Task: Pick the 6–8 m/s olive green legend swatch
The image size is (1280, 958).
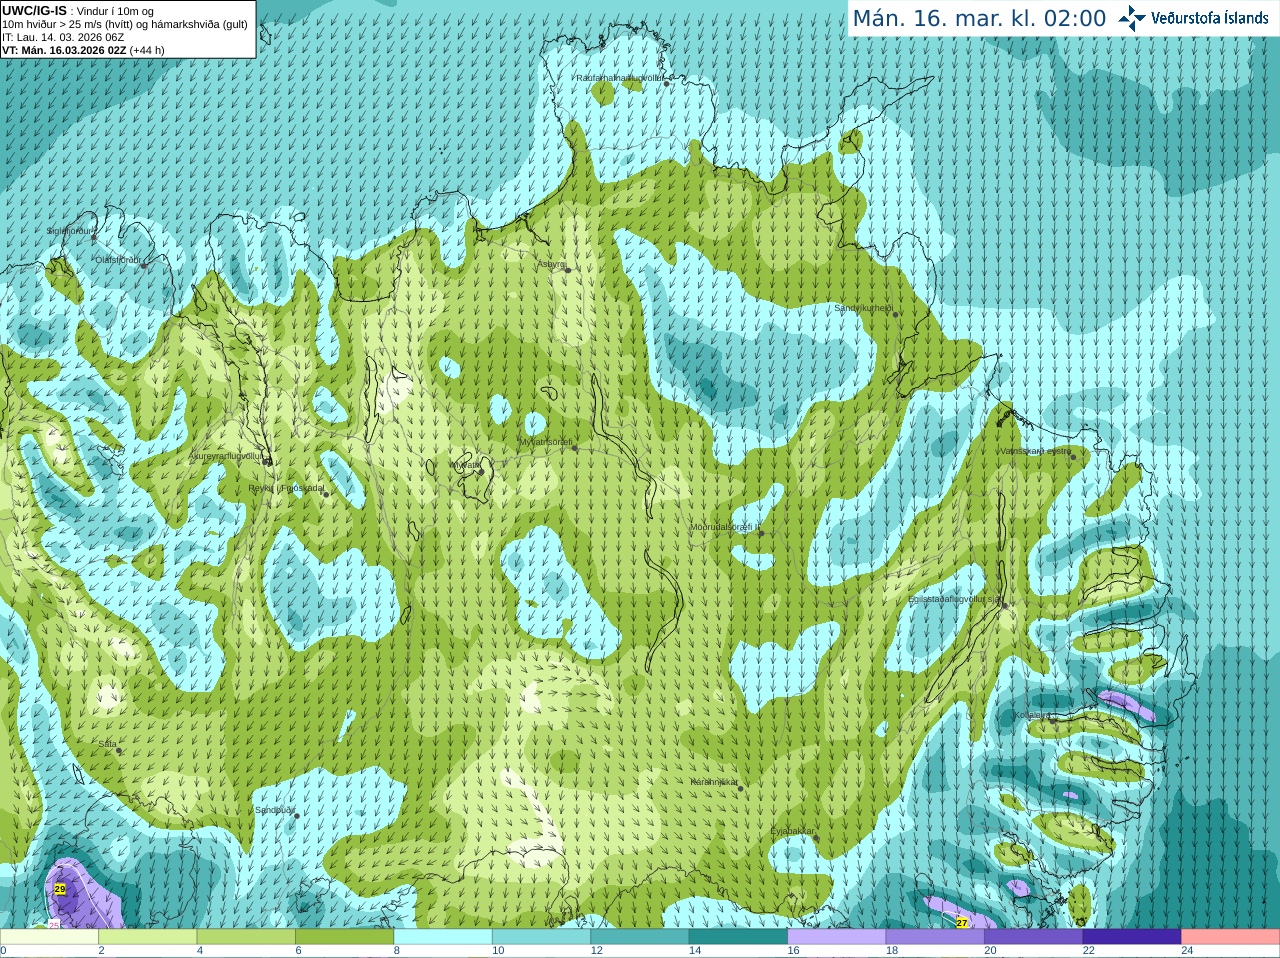Action: (x=344, y=937)
